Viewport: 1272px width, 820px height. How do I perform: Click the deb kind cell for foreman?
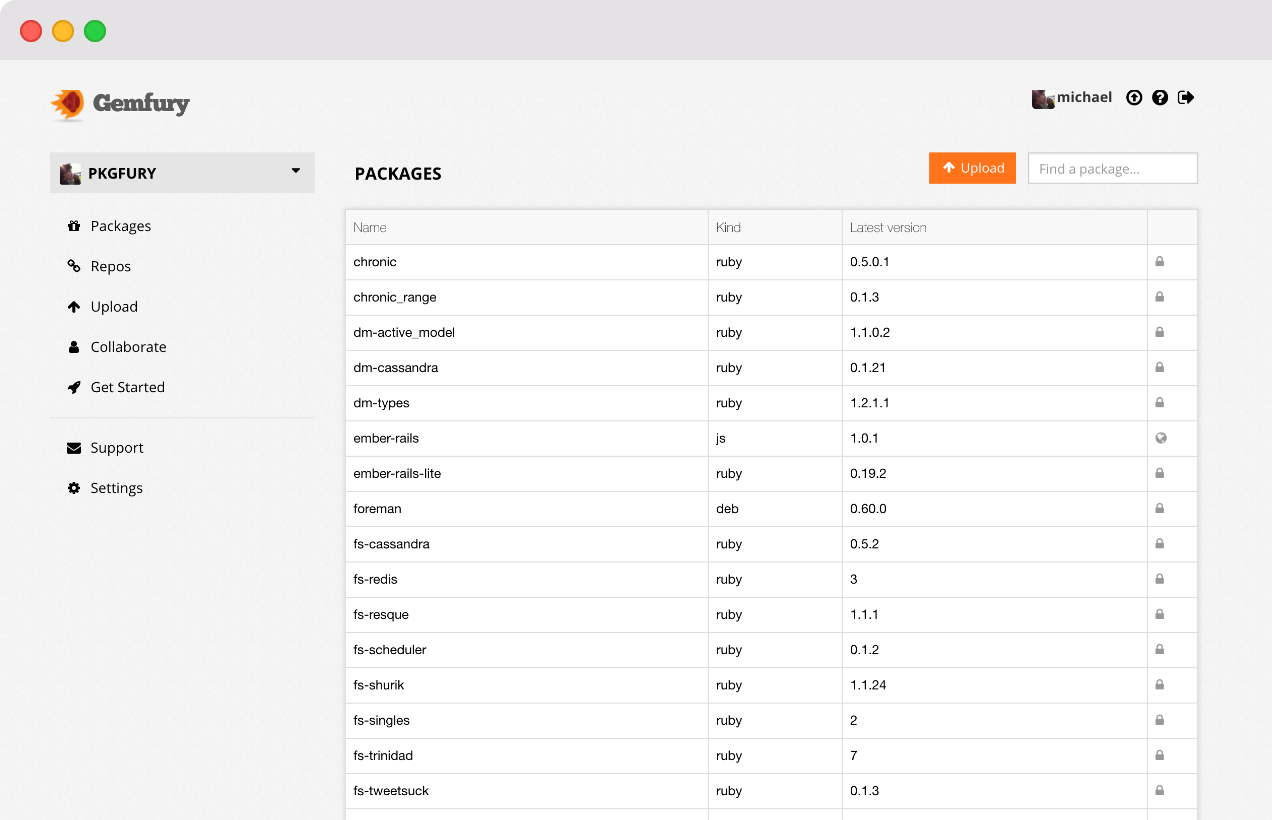click(775, 509)
